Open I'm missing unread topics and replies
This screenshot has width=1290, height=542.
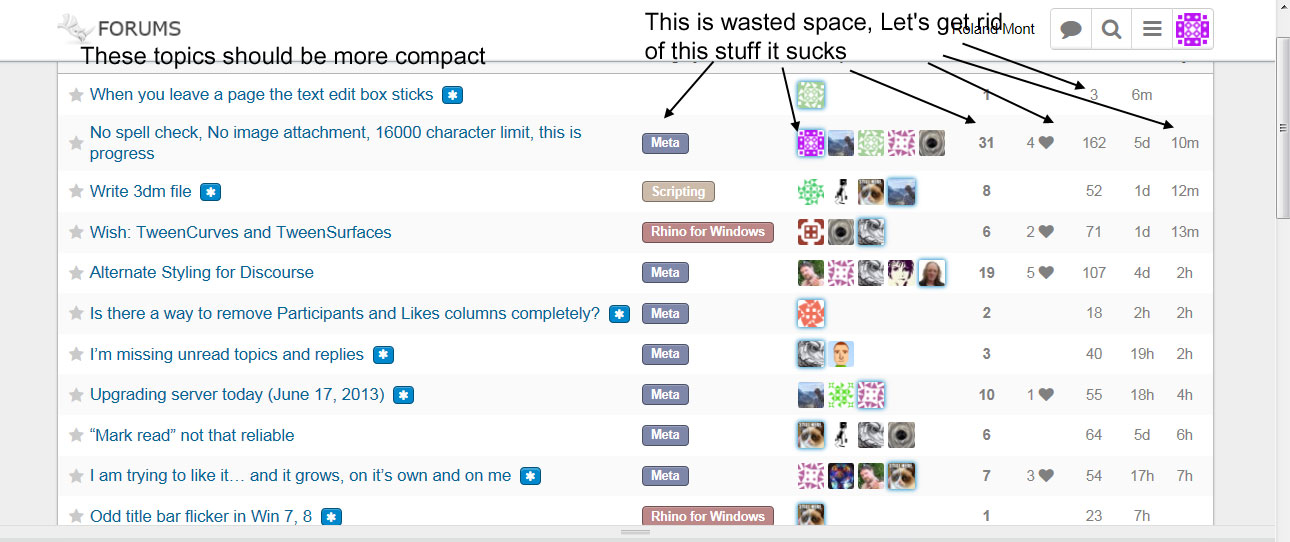[227, 354]
